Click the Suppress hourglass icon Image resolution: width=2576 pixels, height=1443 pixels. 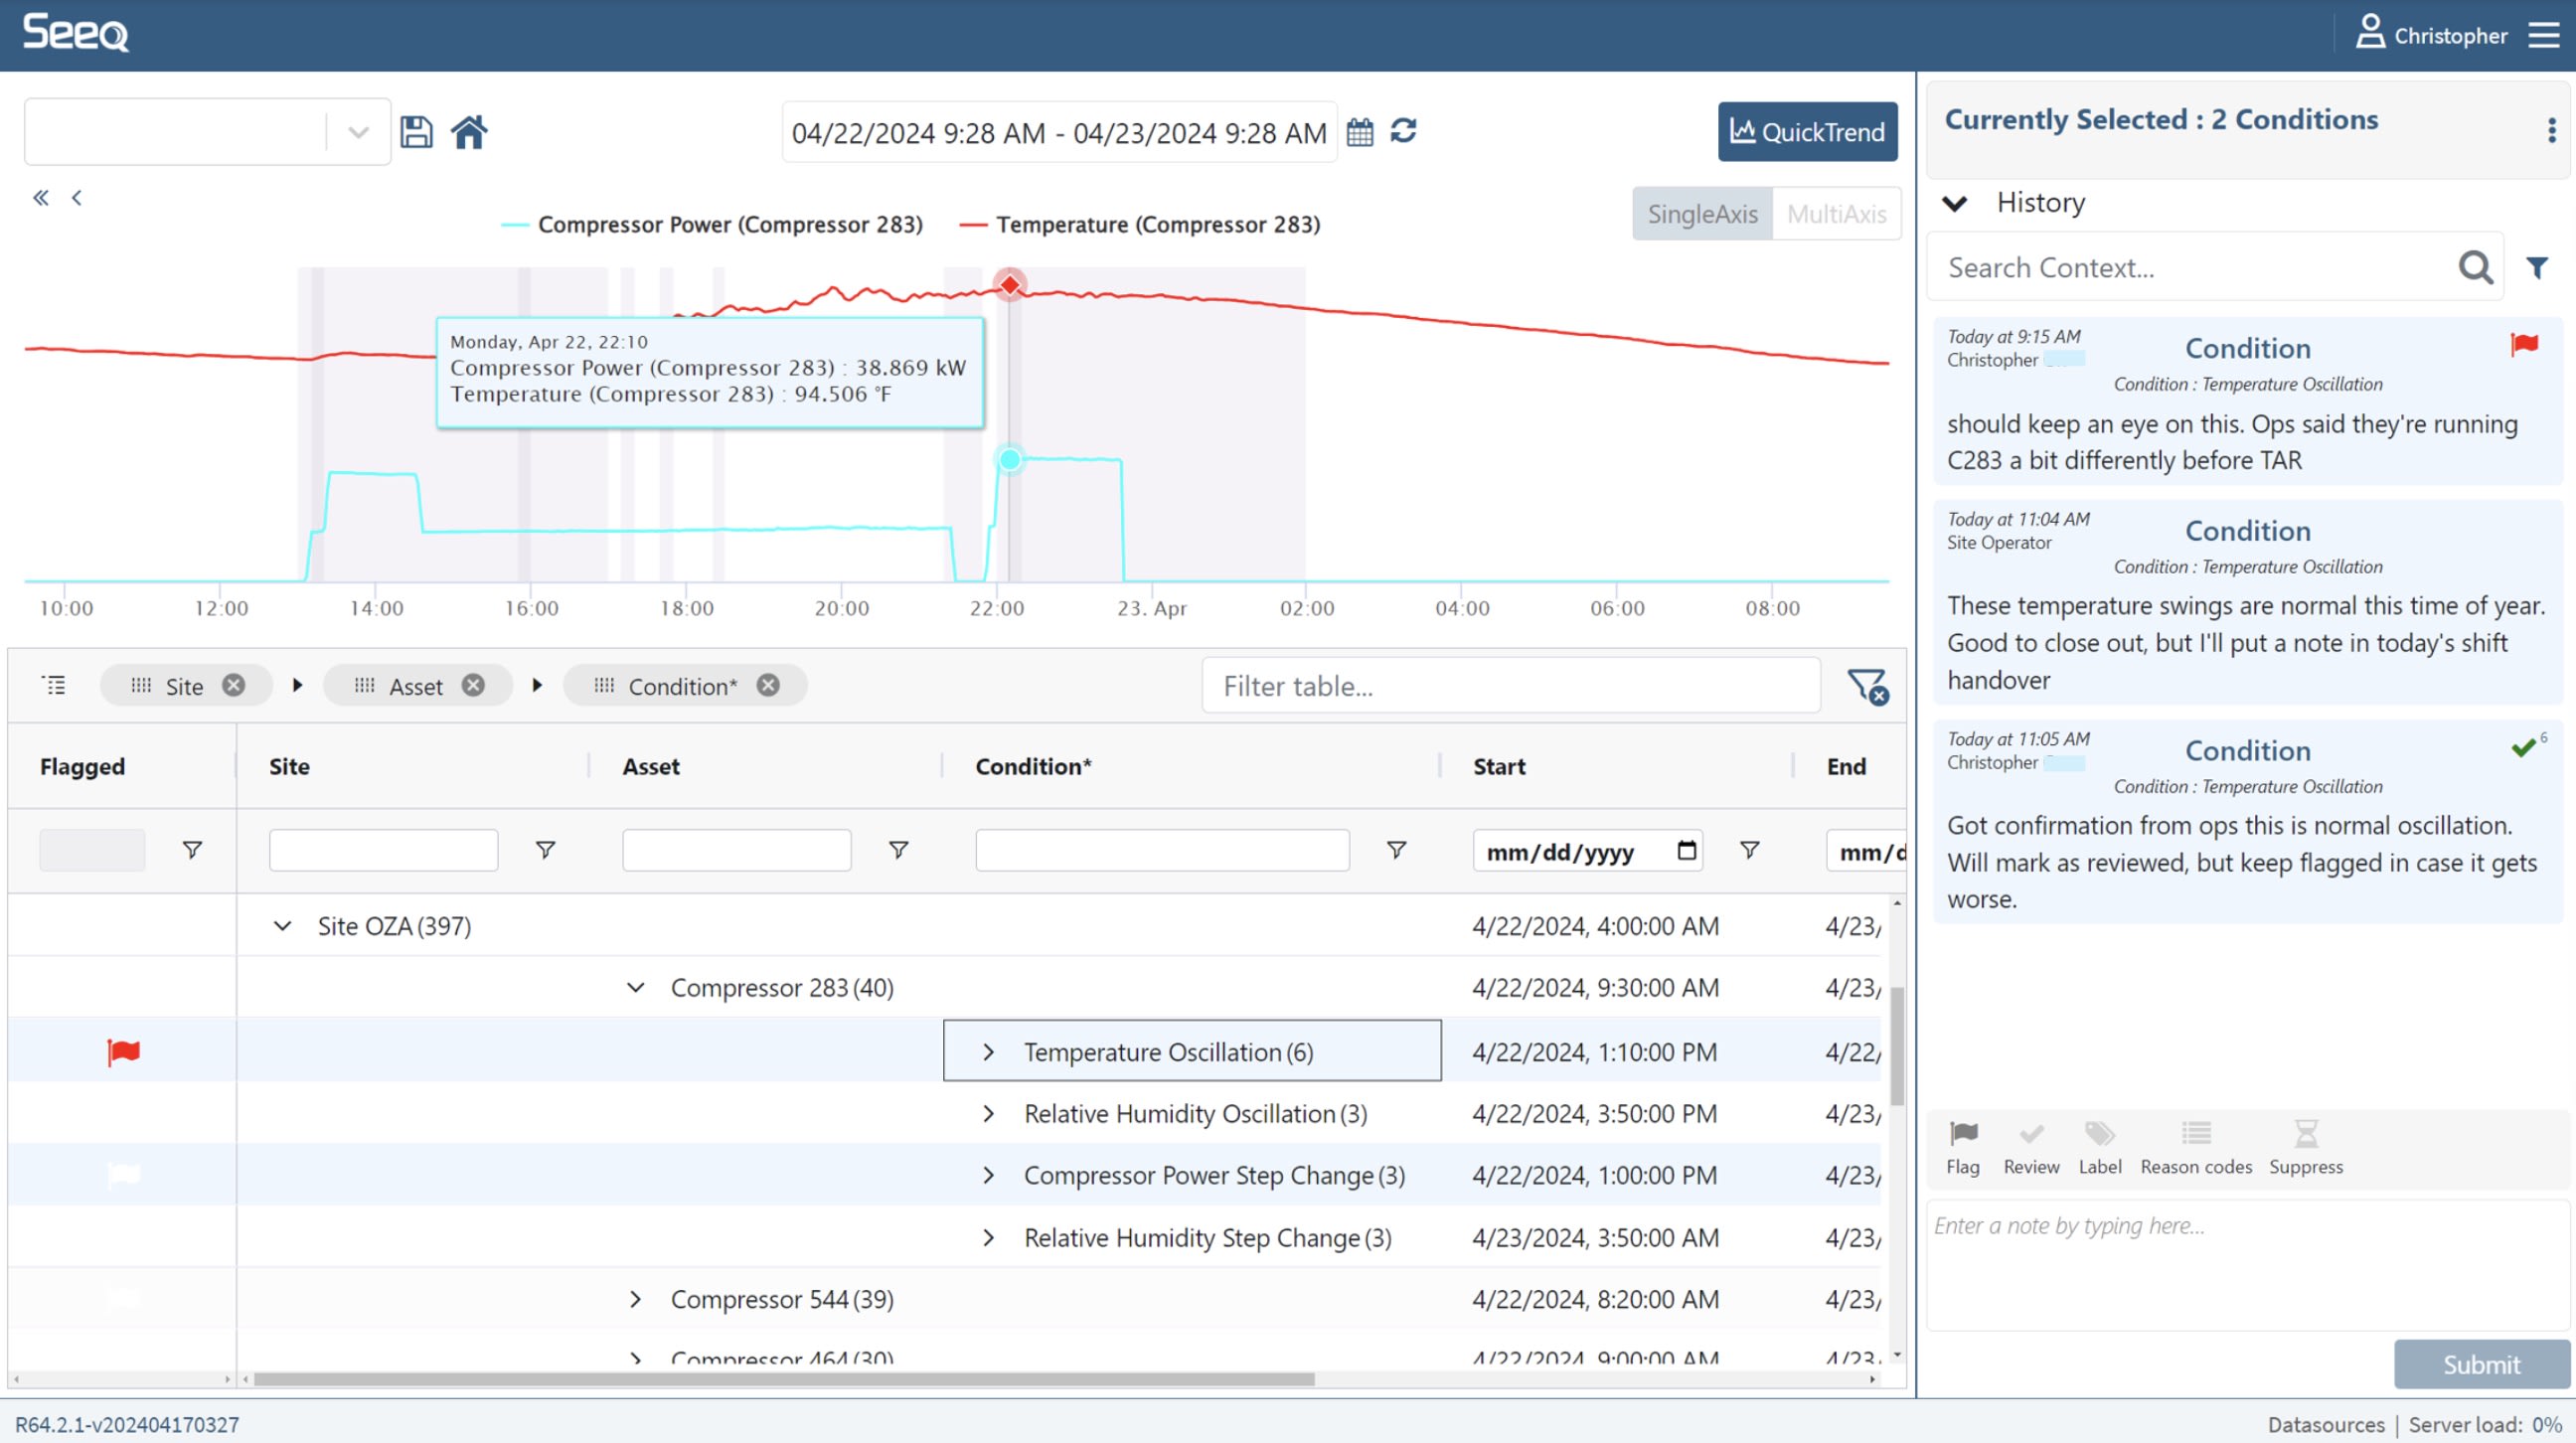[2305, 1146]
